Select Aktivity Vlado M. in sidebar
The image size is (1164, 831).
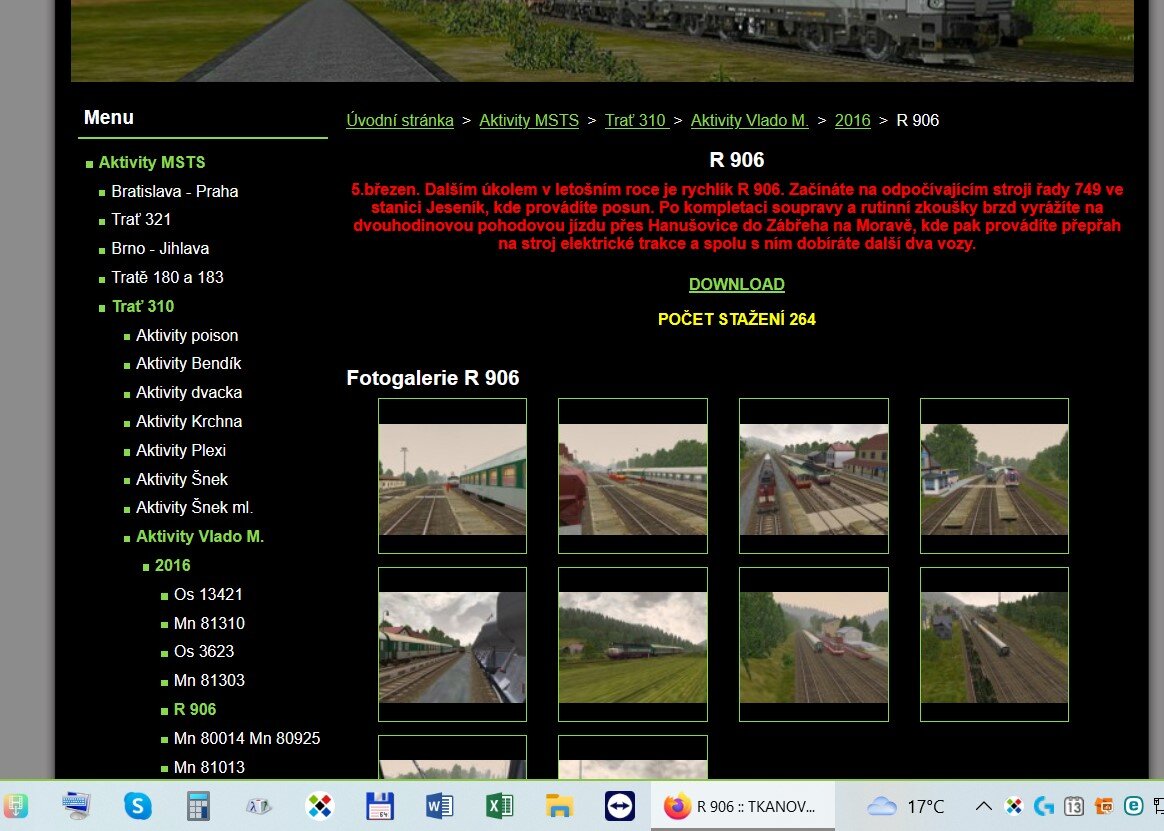click(200, 536)
